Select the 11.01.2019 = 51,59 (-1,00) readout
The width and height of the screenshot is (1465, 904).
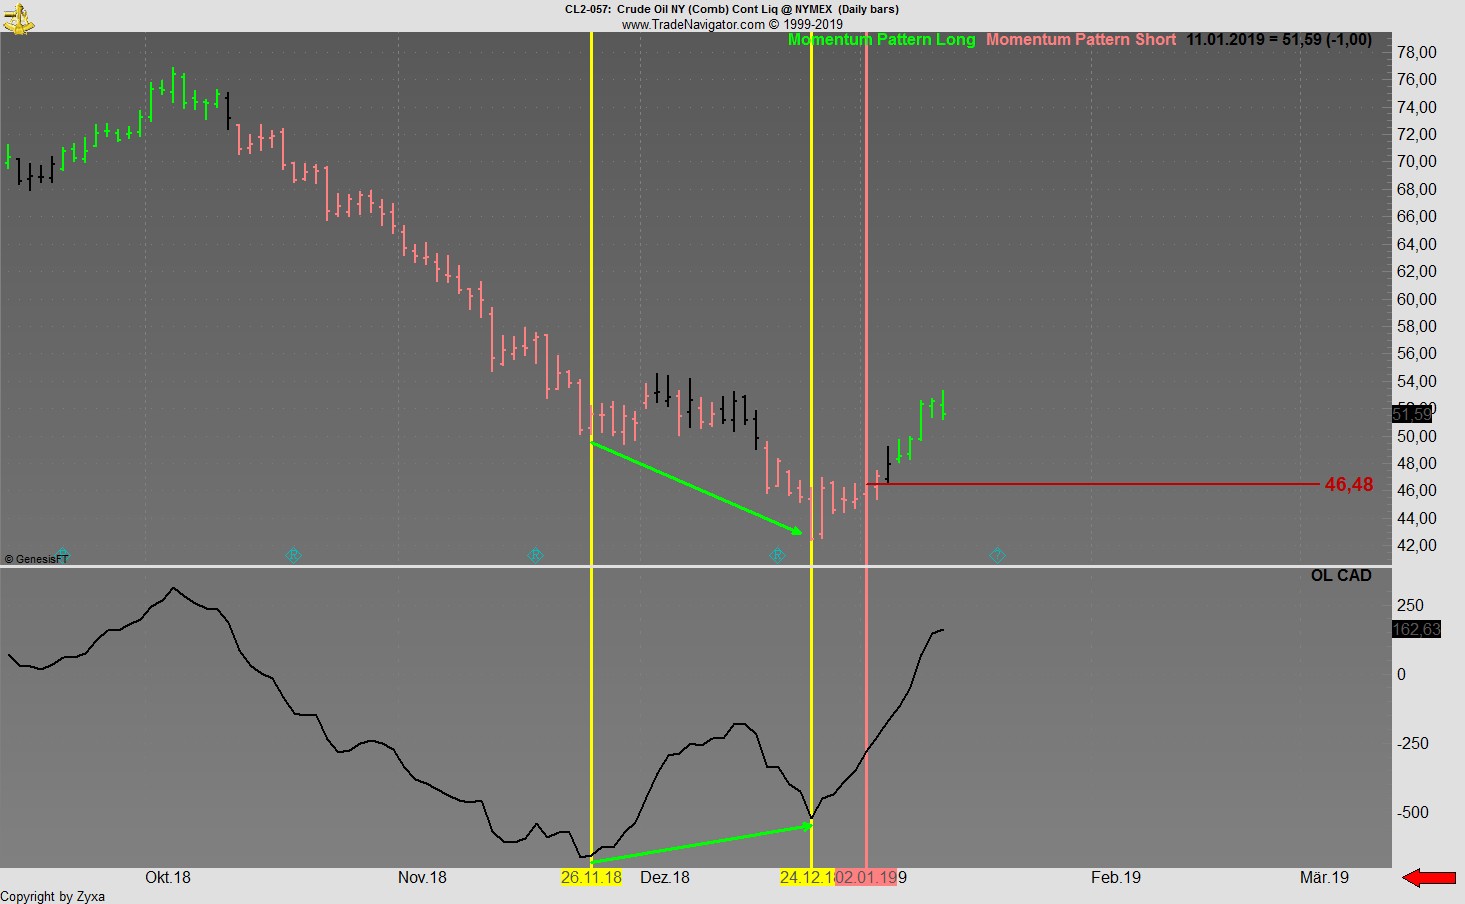1279,40
